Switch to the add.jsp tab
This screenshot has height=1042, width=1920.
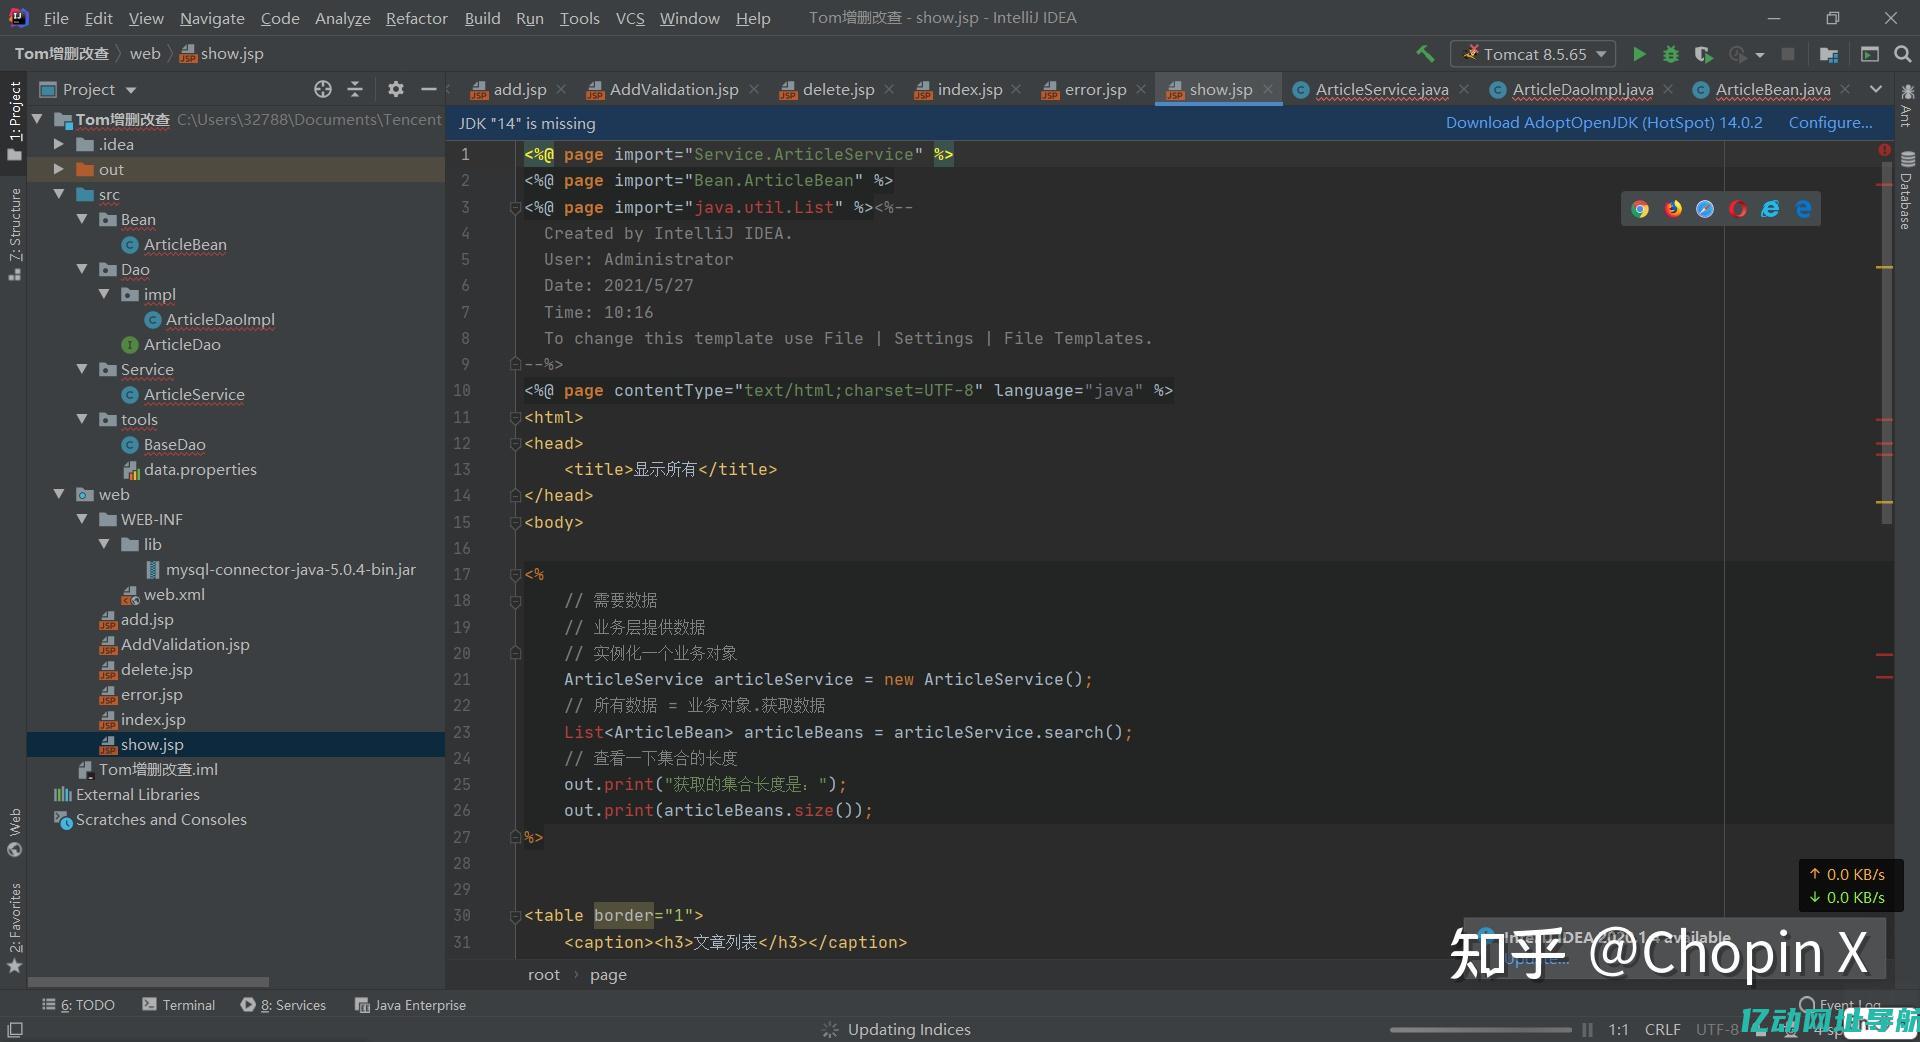pyautogui.click(x=519, y=89)
